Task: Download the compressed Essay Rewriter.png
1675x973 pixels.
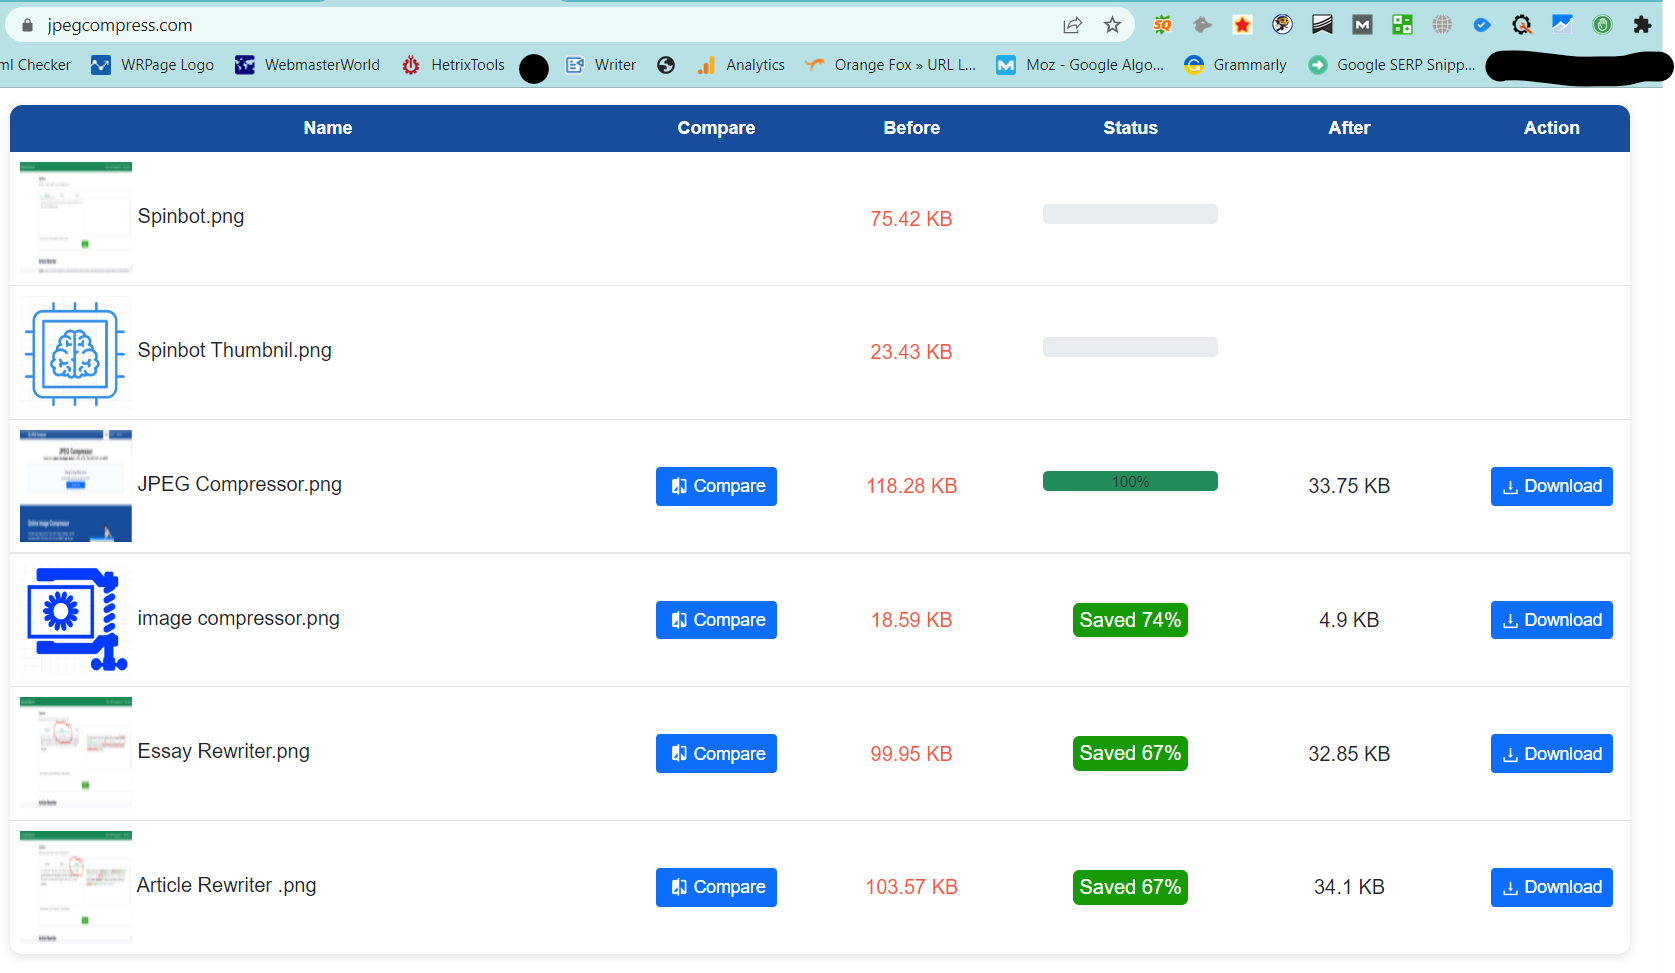Action: [x=1551, y=754]
